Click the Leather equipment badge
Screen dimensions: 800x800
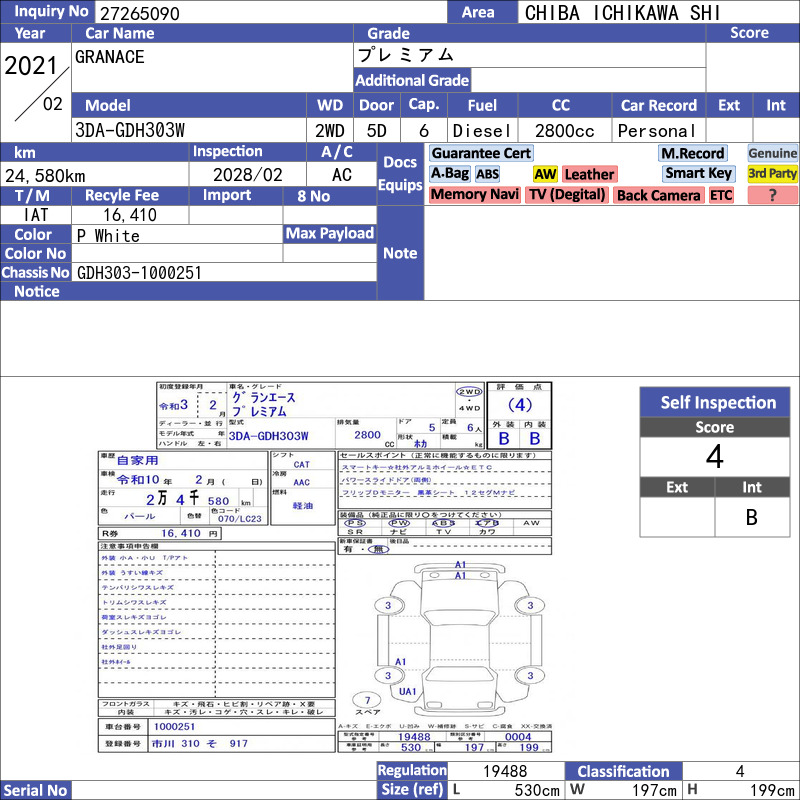point(589,174)
